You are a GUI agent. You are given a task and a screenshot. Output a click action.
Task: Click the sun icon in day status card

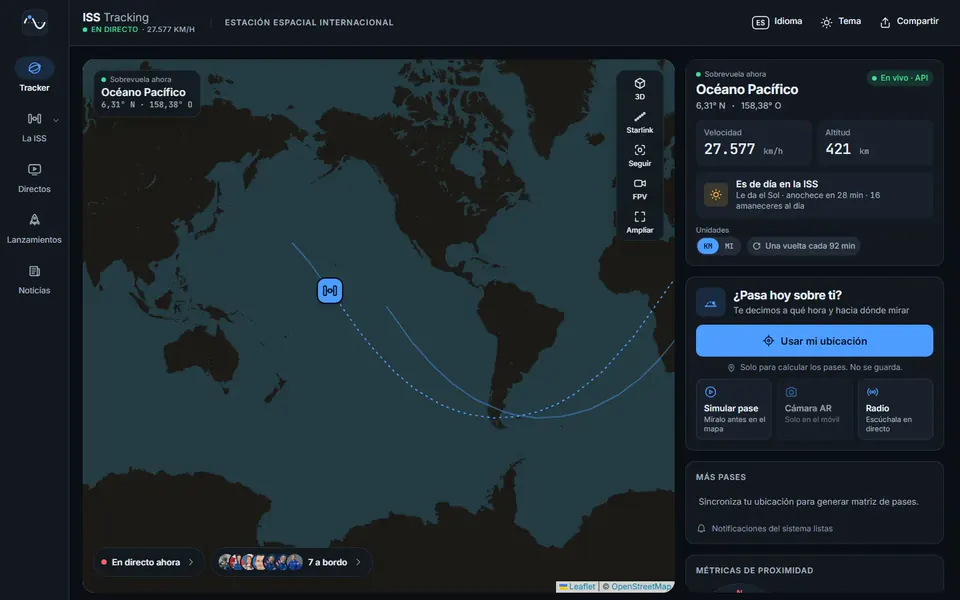(x=715, y=195)
